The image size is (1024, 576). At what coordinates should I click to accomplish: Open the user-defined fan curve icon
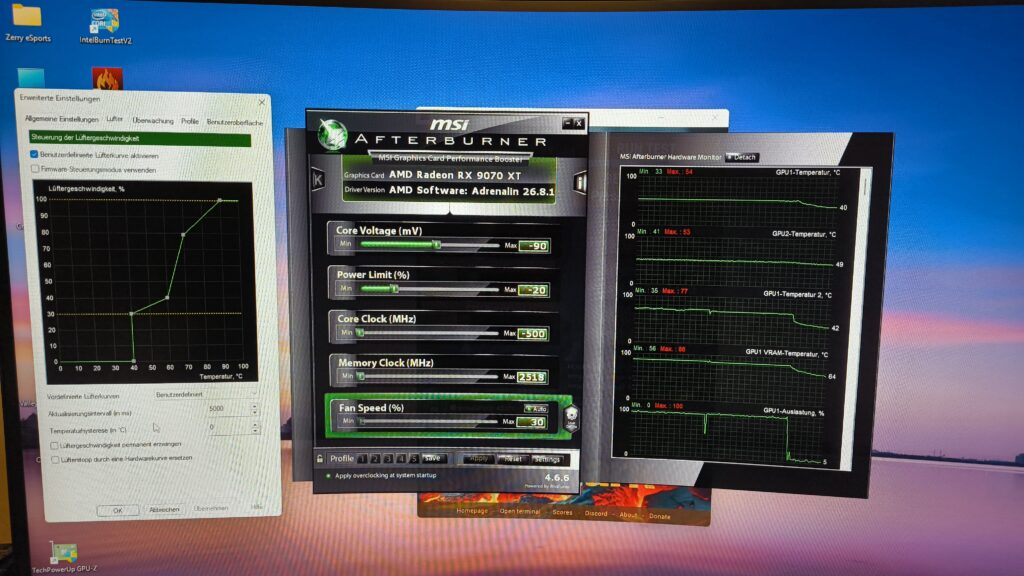tap(571, 417)
